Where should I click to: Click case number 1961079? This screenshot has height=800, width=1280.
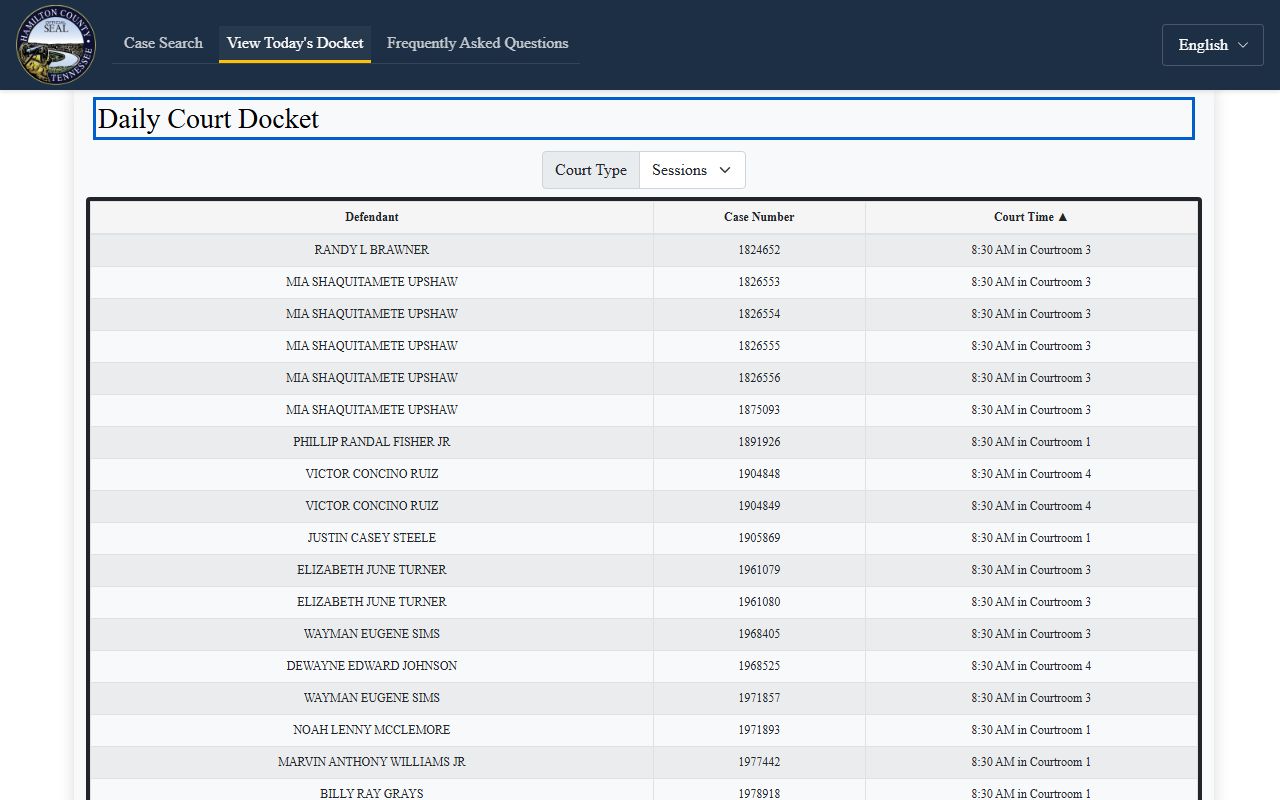tap(759, 570)
